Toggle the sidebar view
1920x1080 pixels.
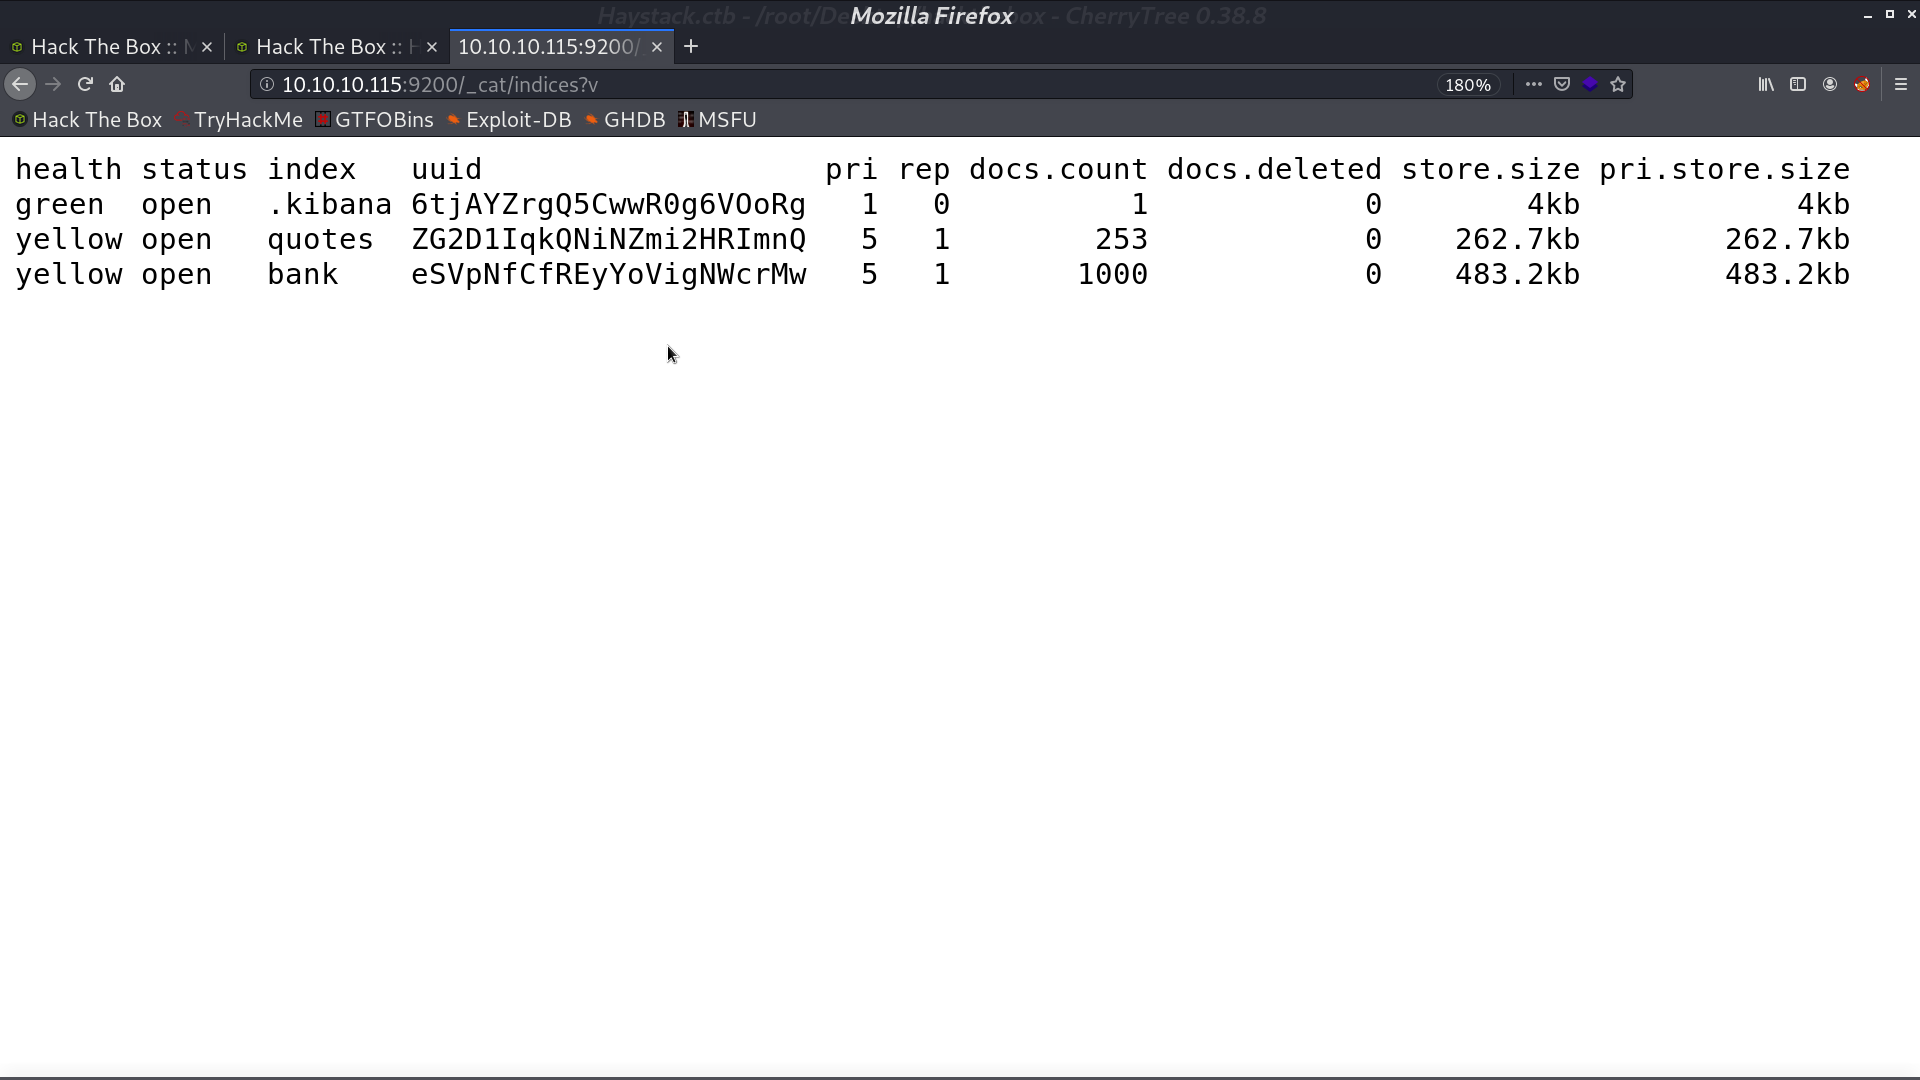[1798, 85]
